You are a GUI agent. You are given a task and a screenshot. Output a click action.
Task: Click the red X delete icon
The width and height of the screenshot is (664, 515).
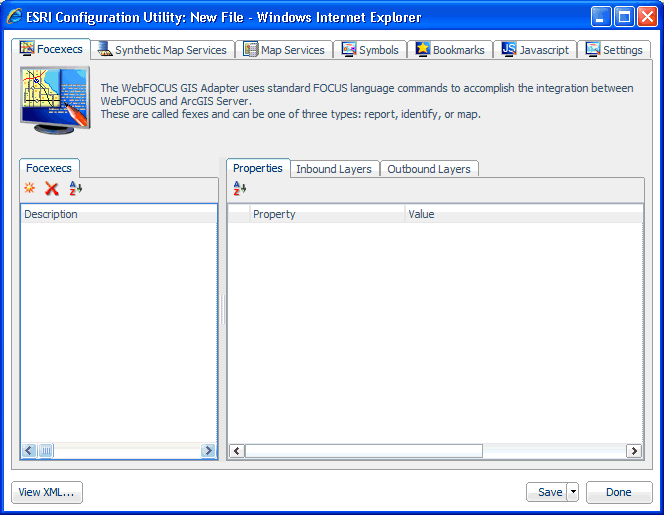pyautogui.click(x=52, y=188)
